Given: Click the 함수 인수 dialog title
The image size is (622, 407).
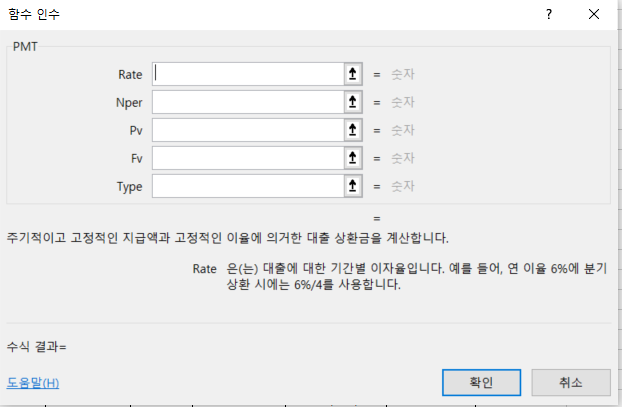Looking at the screenshot, I should 34,14.
